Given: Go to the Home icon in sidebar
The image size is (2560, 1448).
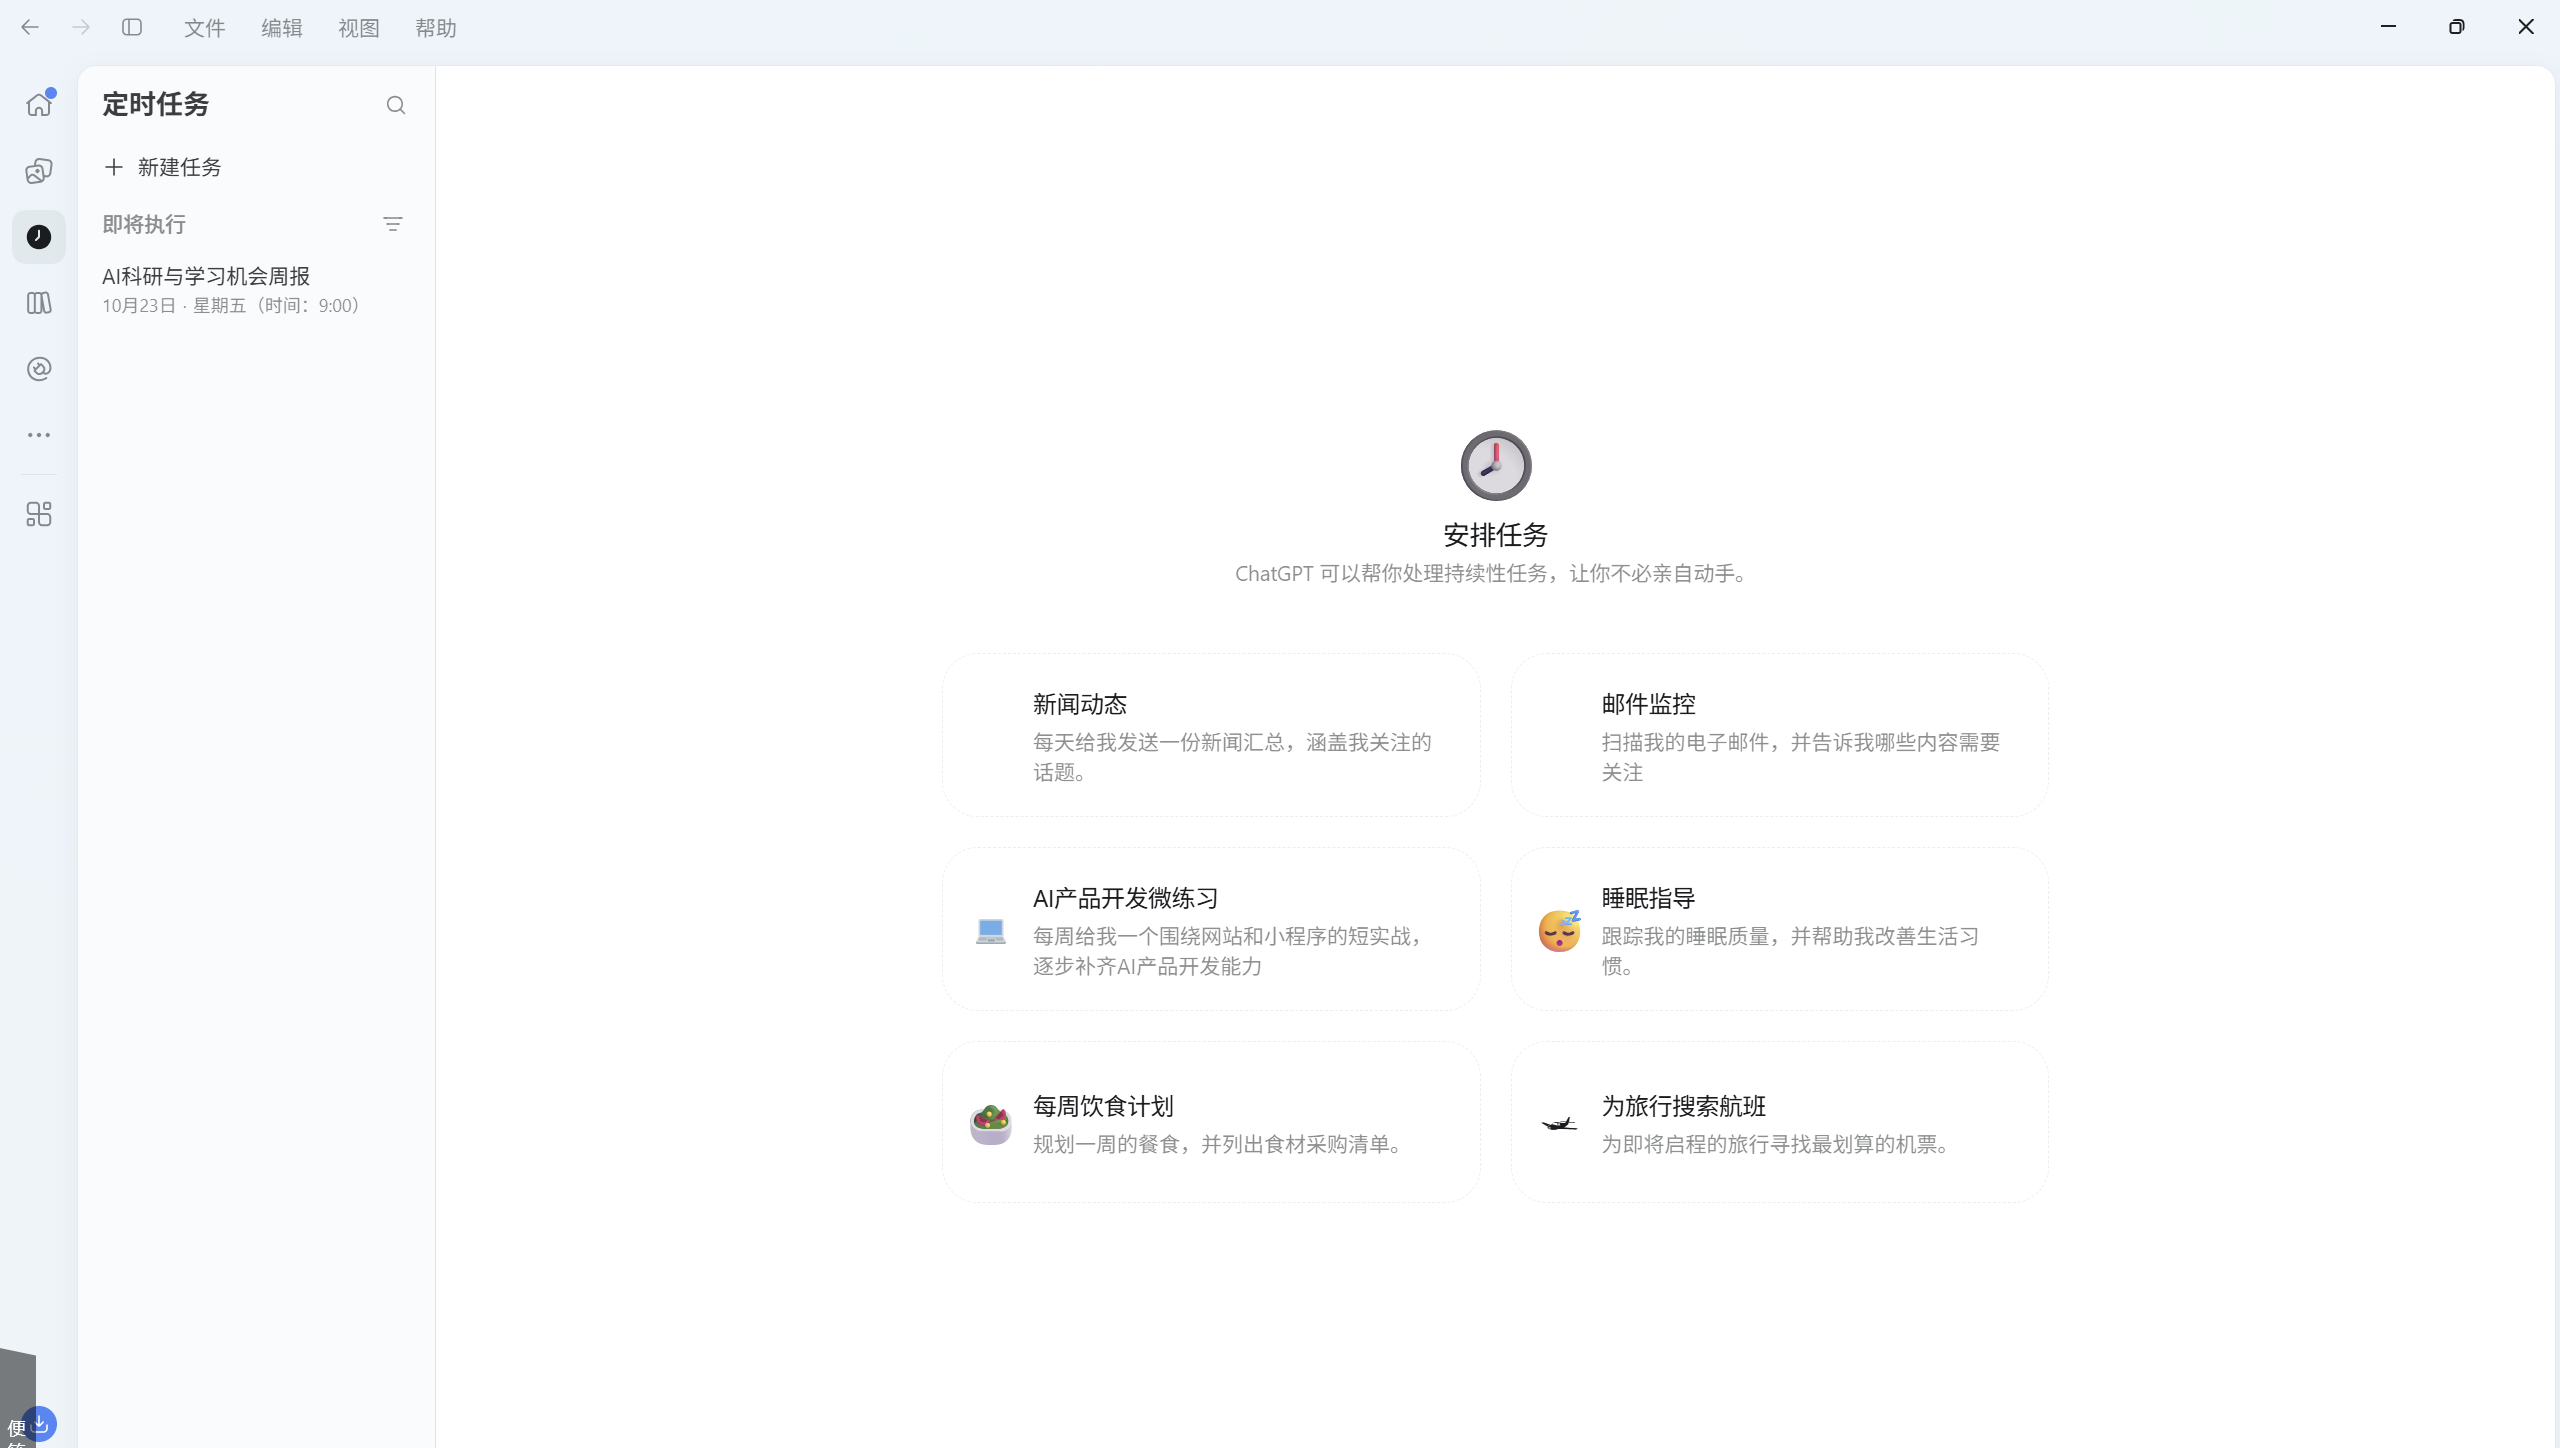Looking at the screenshot, I should (39, 104).
